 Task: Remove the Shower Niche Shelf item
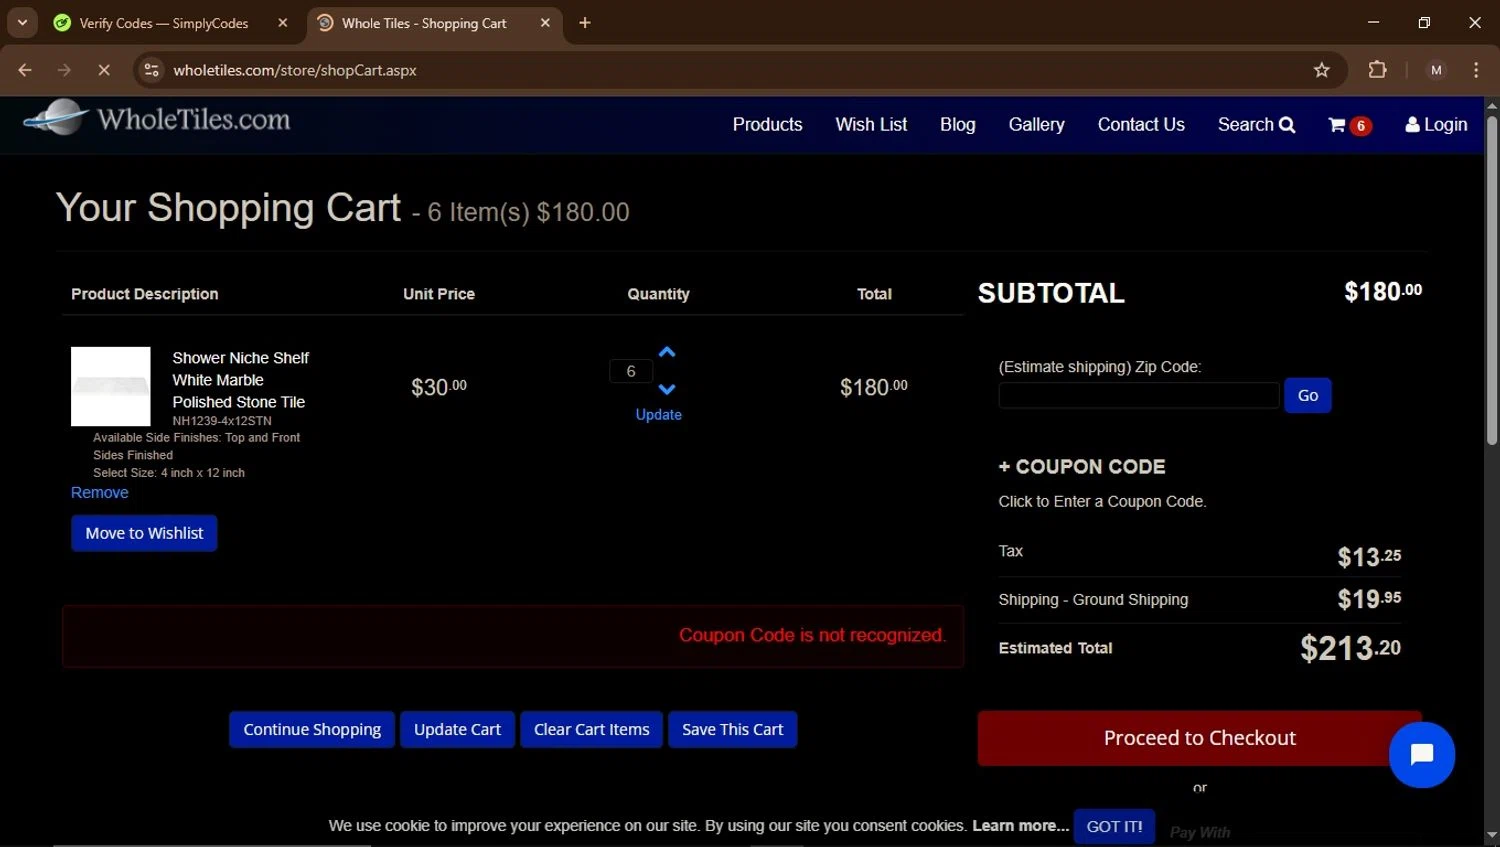(99, 493)
